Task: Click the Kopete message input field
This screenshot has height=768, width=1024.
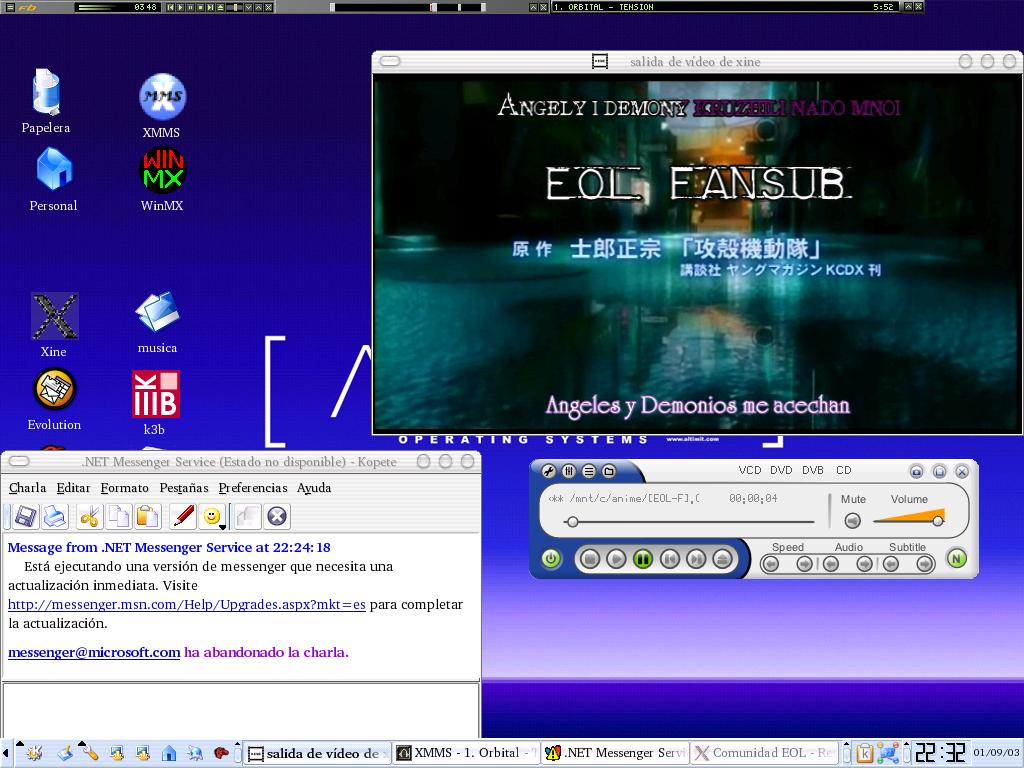Action: (241, 711)
